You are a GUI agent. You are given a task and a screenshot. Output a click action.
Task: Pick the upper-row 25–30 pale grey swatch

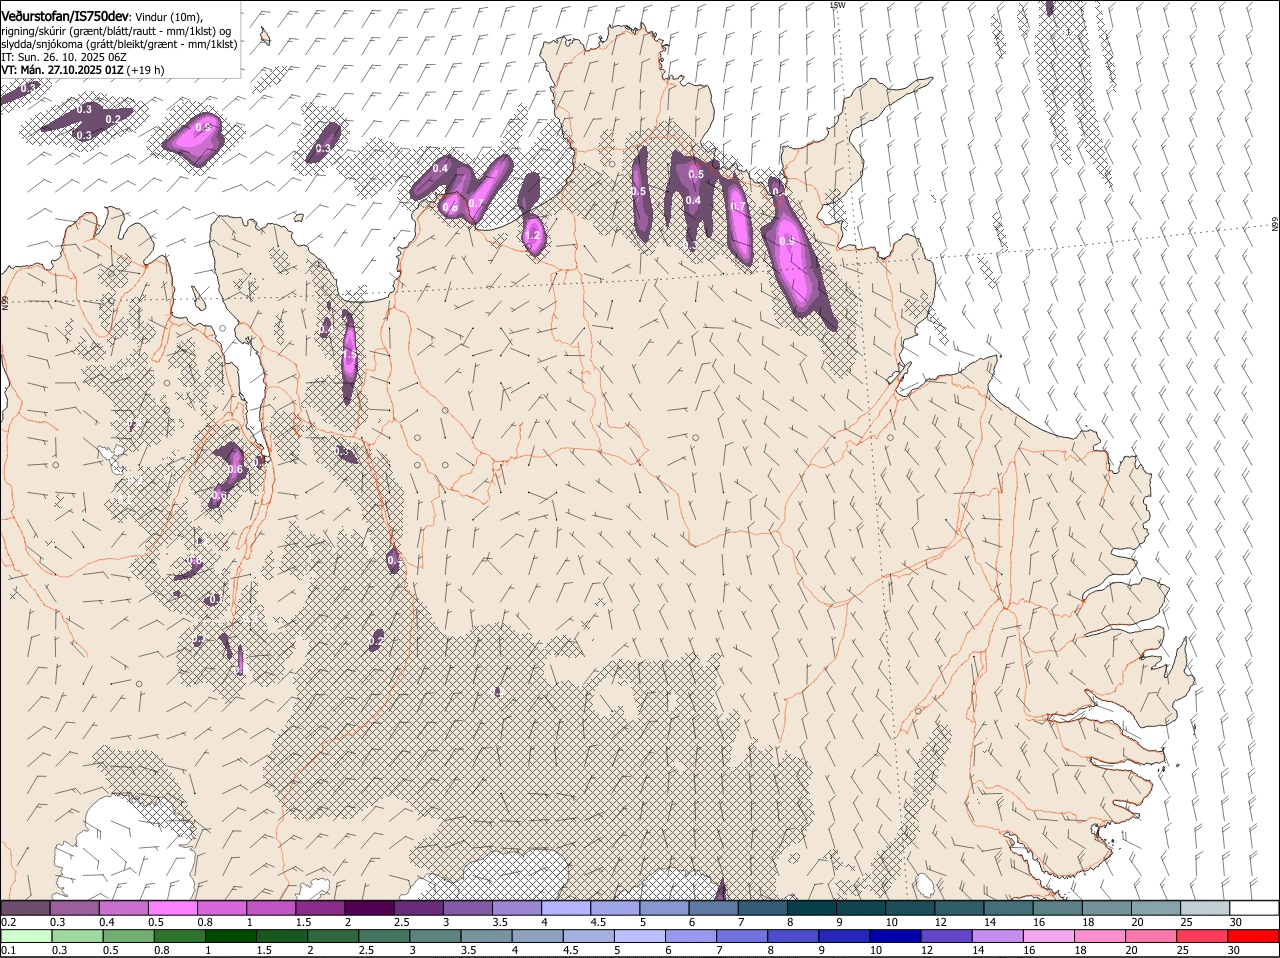(x=1206, y=907)
